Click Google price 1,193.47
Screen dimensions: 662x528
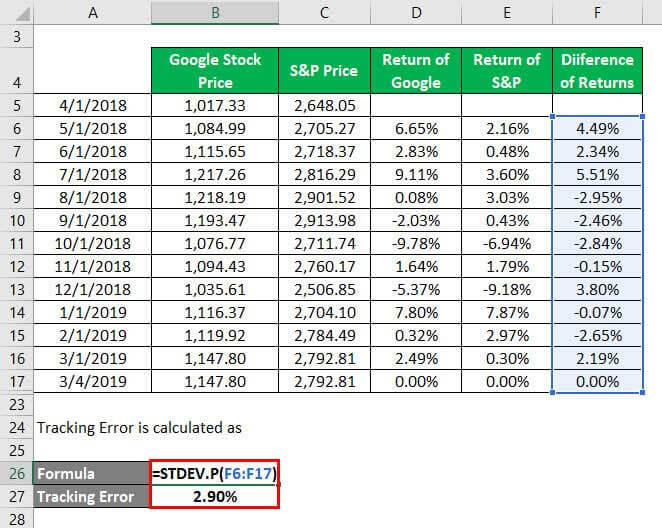pyautogui.click(x=215, y=220)
